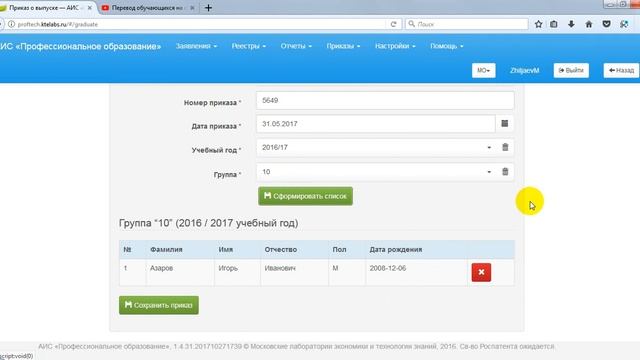Switch to Перевод обучающихся tab
This screenshot has height=360, width=640.
pyautogui.click(x=147, y=8)
